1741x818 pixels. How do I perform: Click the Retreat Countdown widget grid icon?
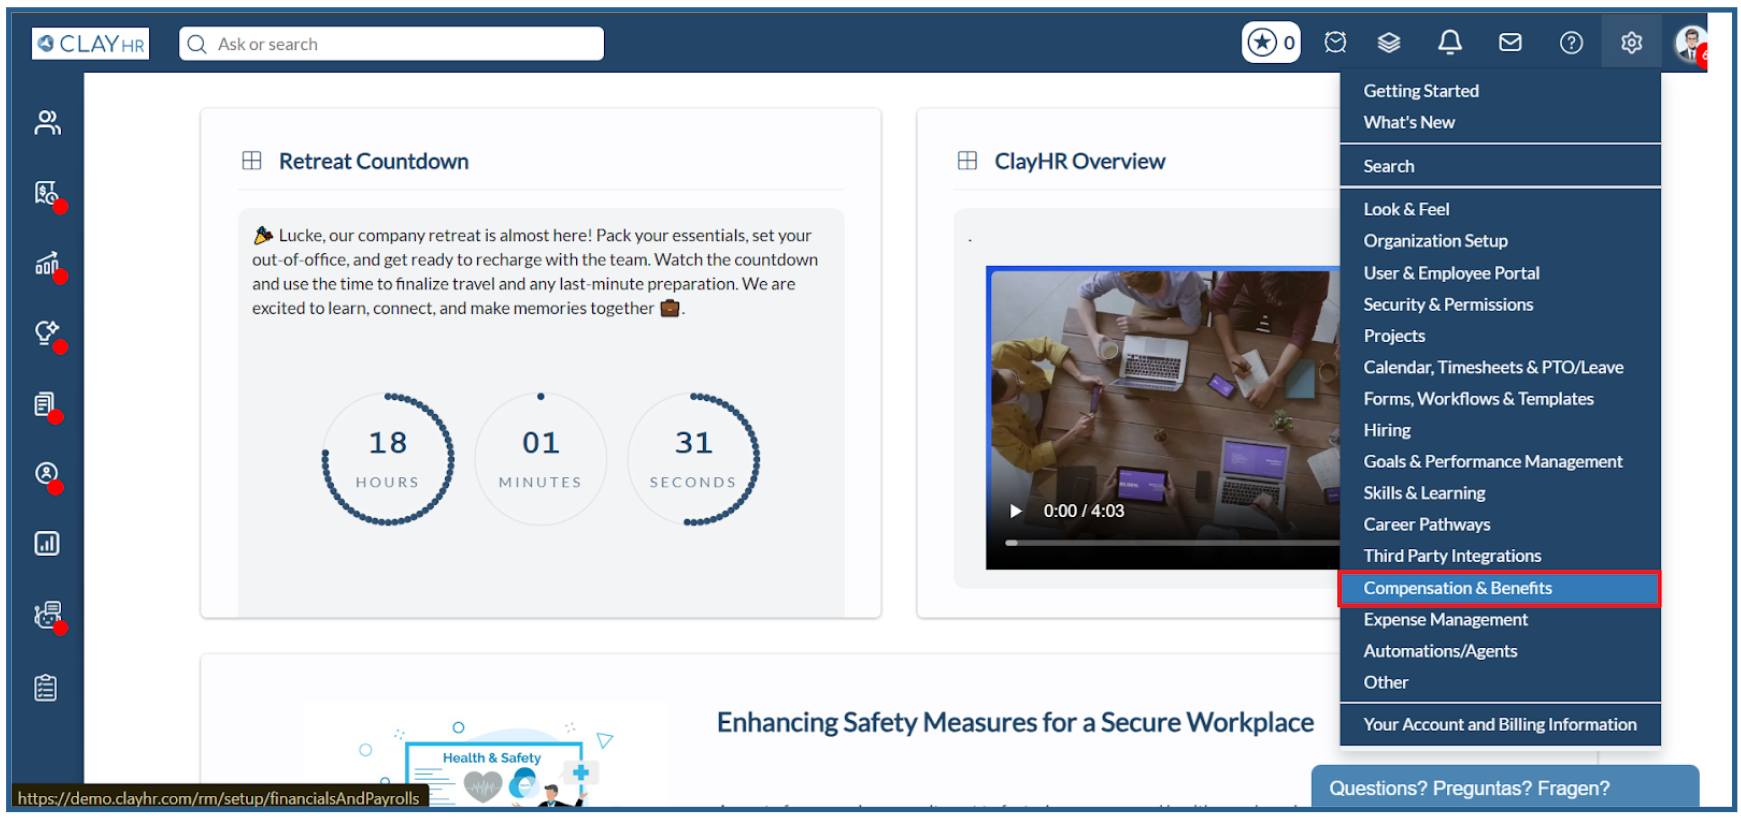pos(252,161)
